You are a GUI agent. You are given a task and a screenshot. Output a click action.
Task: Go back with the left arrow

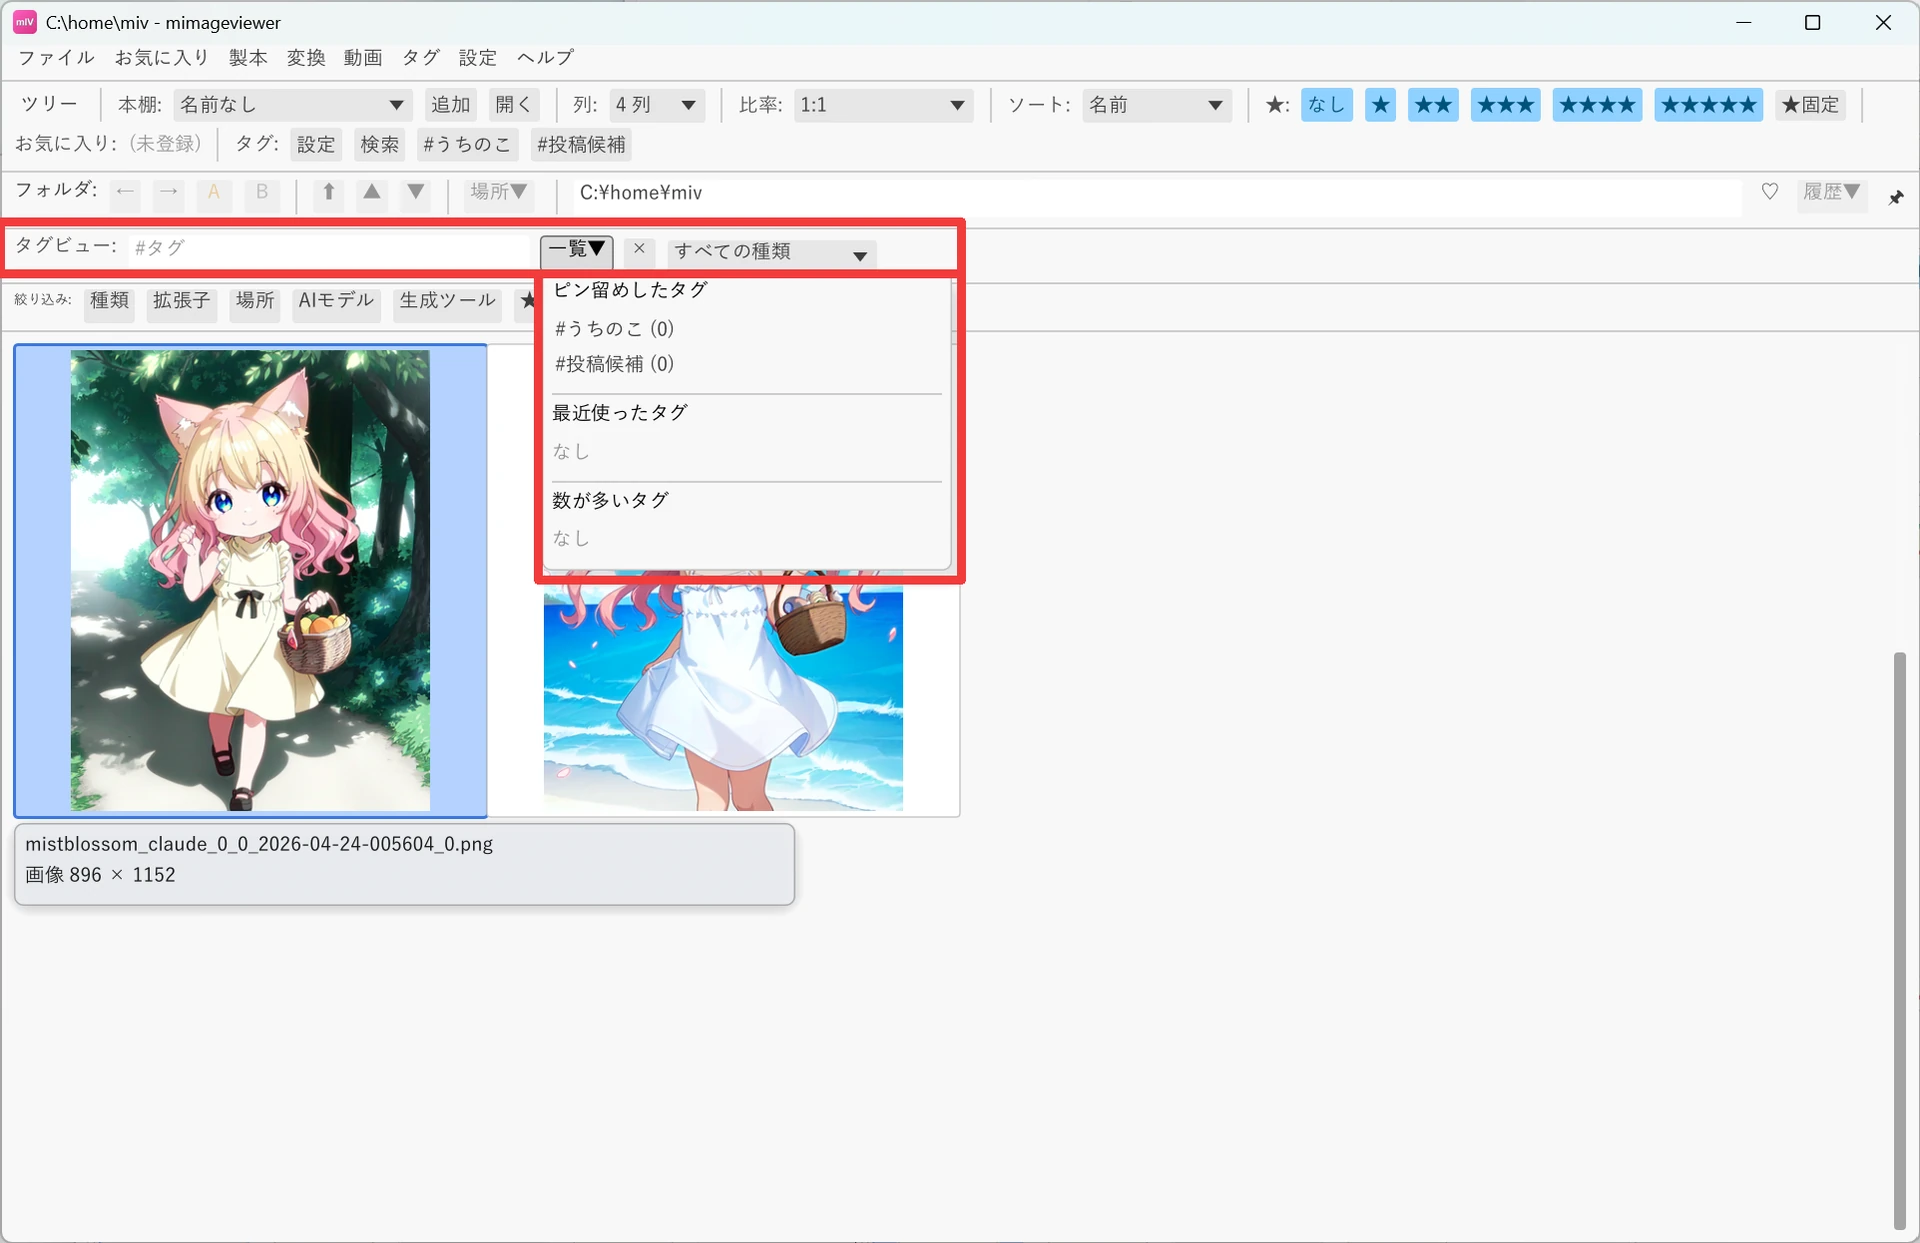point(125,192)
